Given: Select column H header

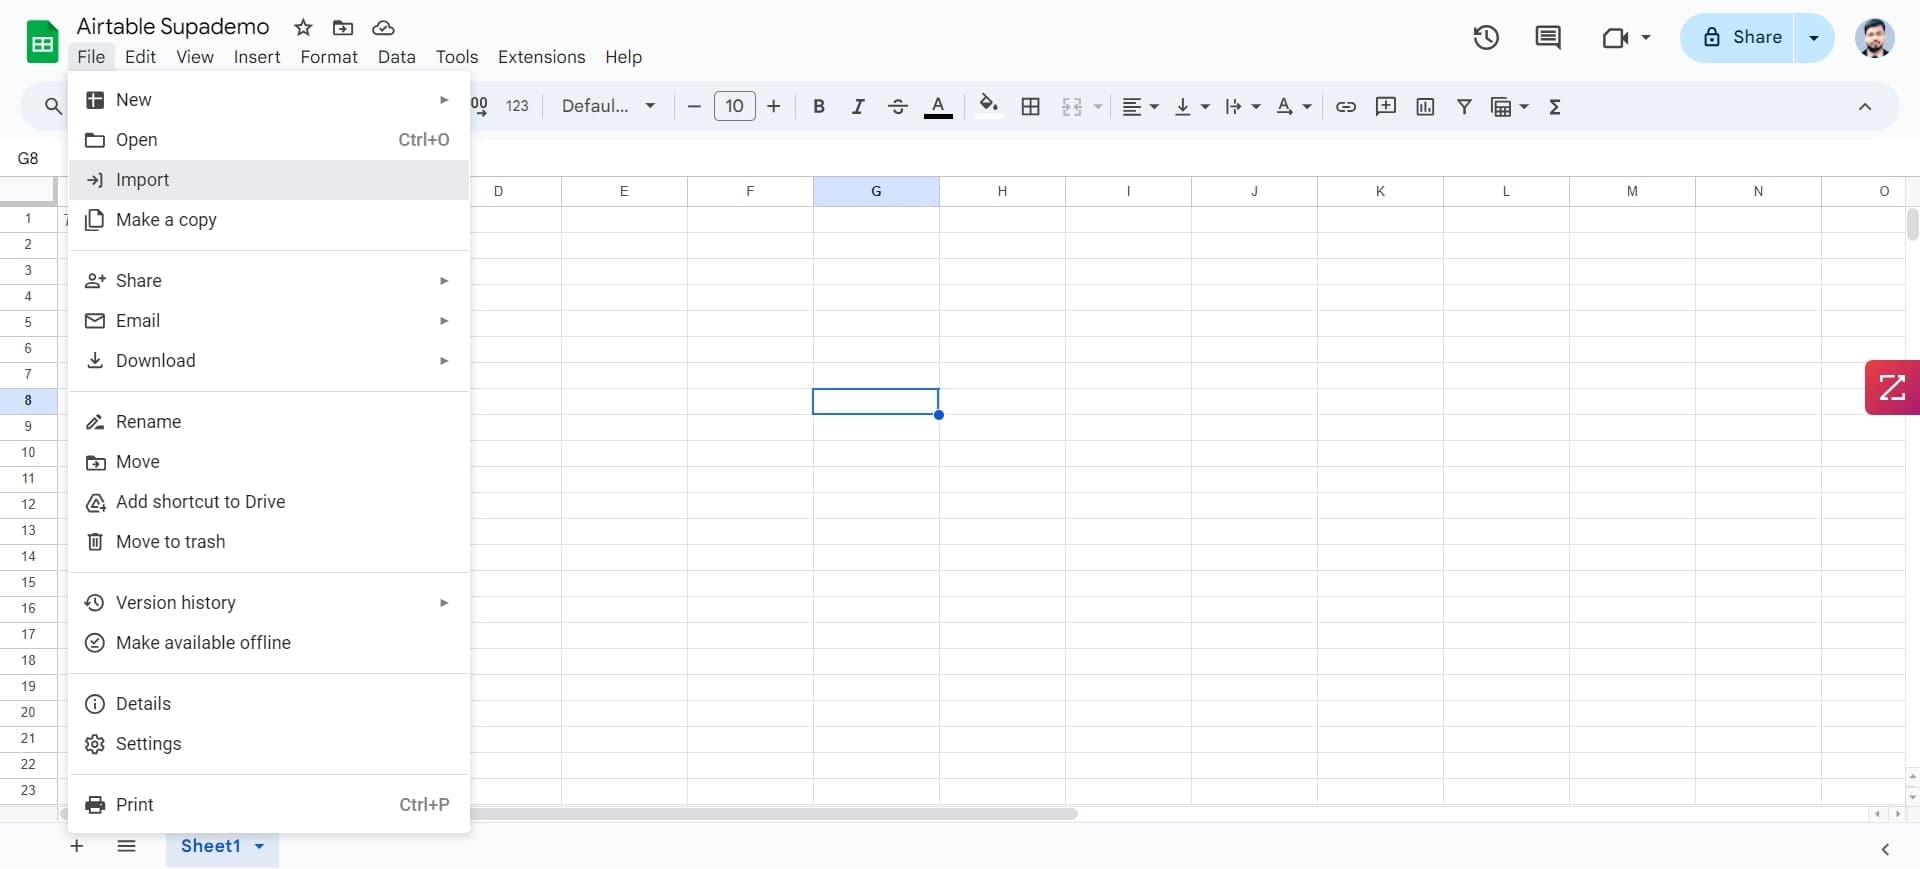Looking at the screenshot, I should click(1002, 191).
